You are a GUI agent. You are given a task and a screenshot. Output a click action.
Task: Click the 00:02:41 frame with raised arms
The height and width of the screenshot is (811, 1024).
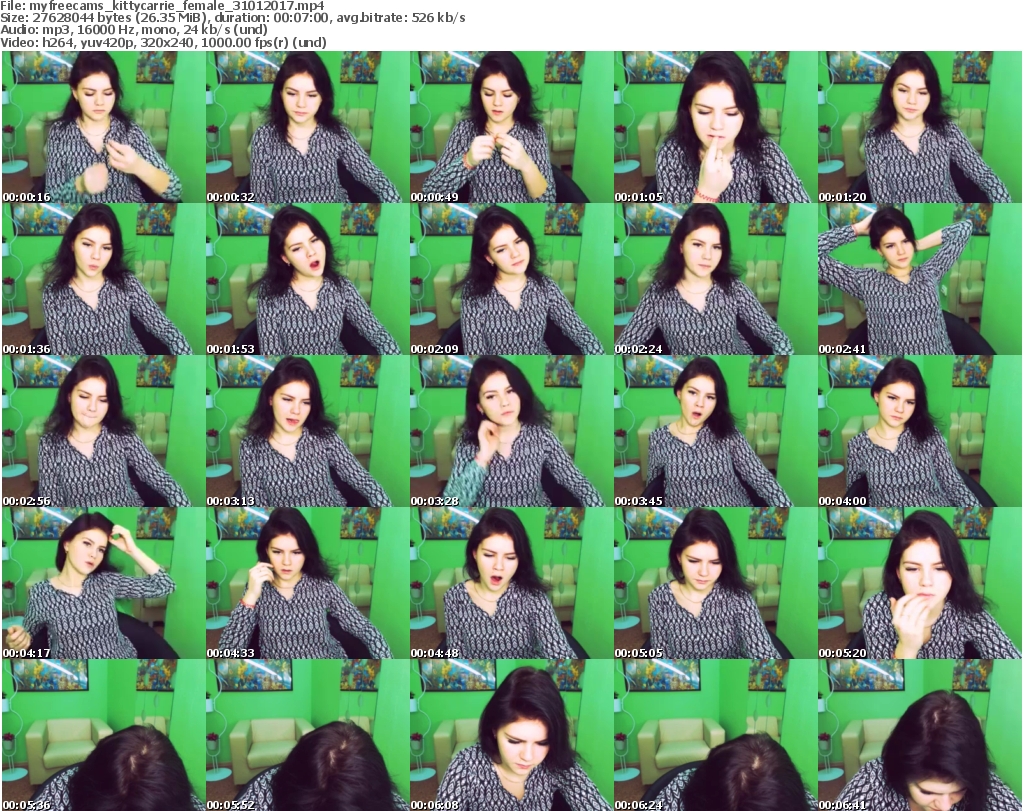coord(919,279)
